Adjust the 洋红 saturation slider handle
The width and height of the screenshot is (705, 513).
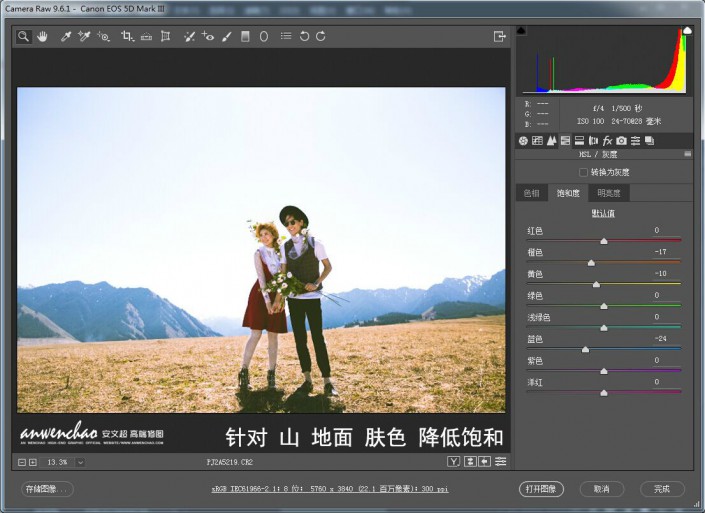click(x=604, y=393)
